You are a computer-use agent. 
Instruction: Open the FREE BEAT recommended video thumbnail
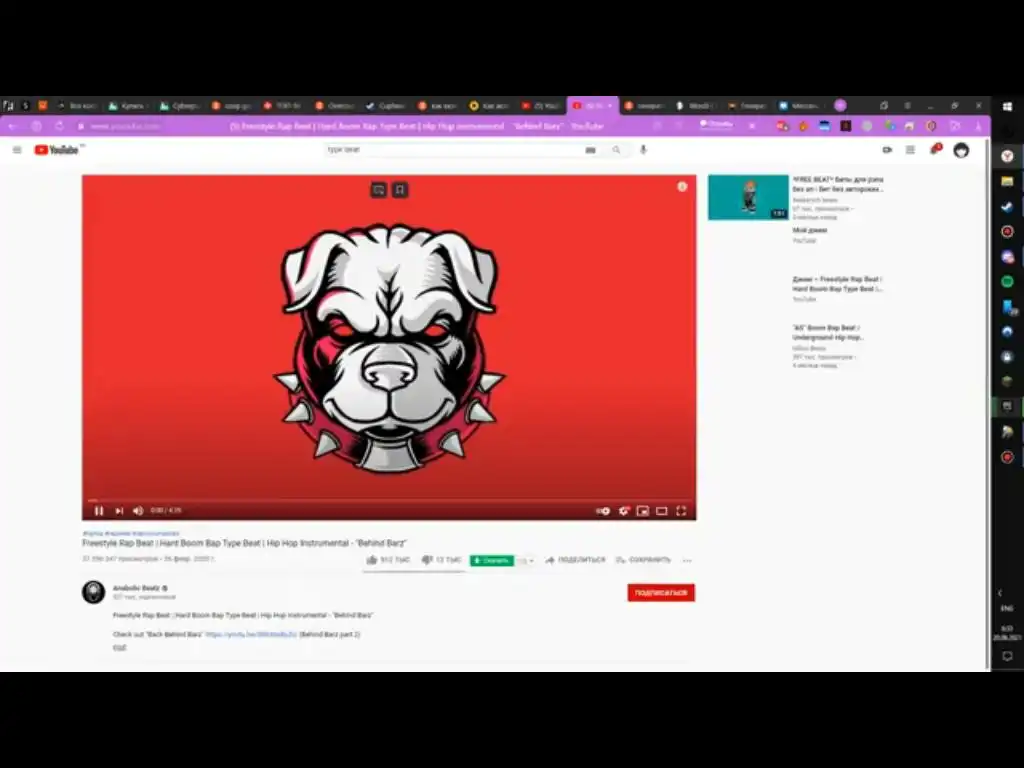pos(748,197)
